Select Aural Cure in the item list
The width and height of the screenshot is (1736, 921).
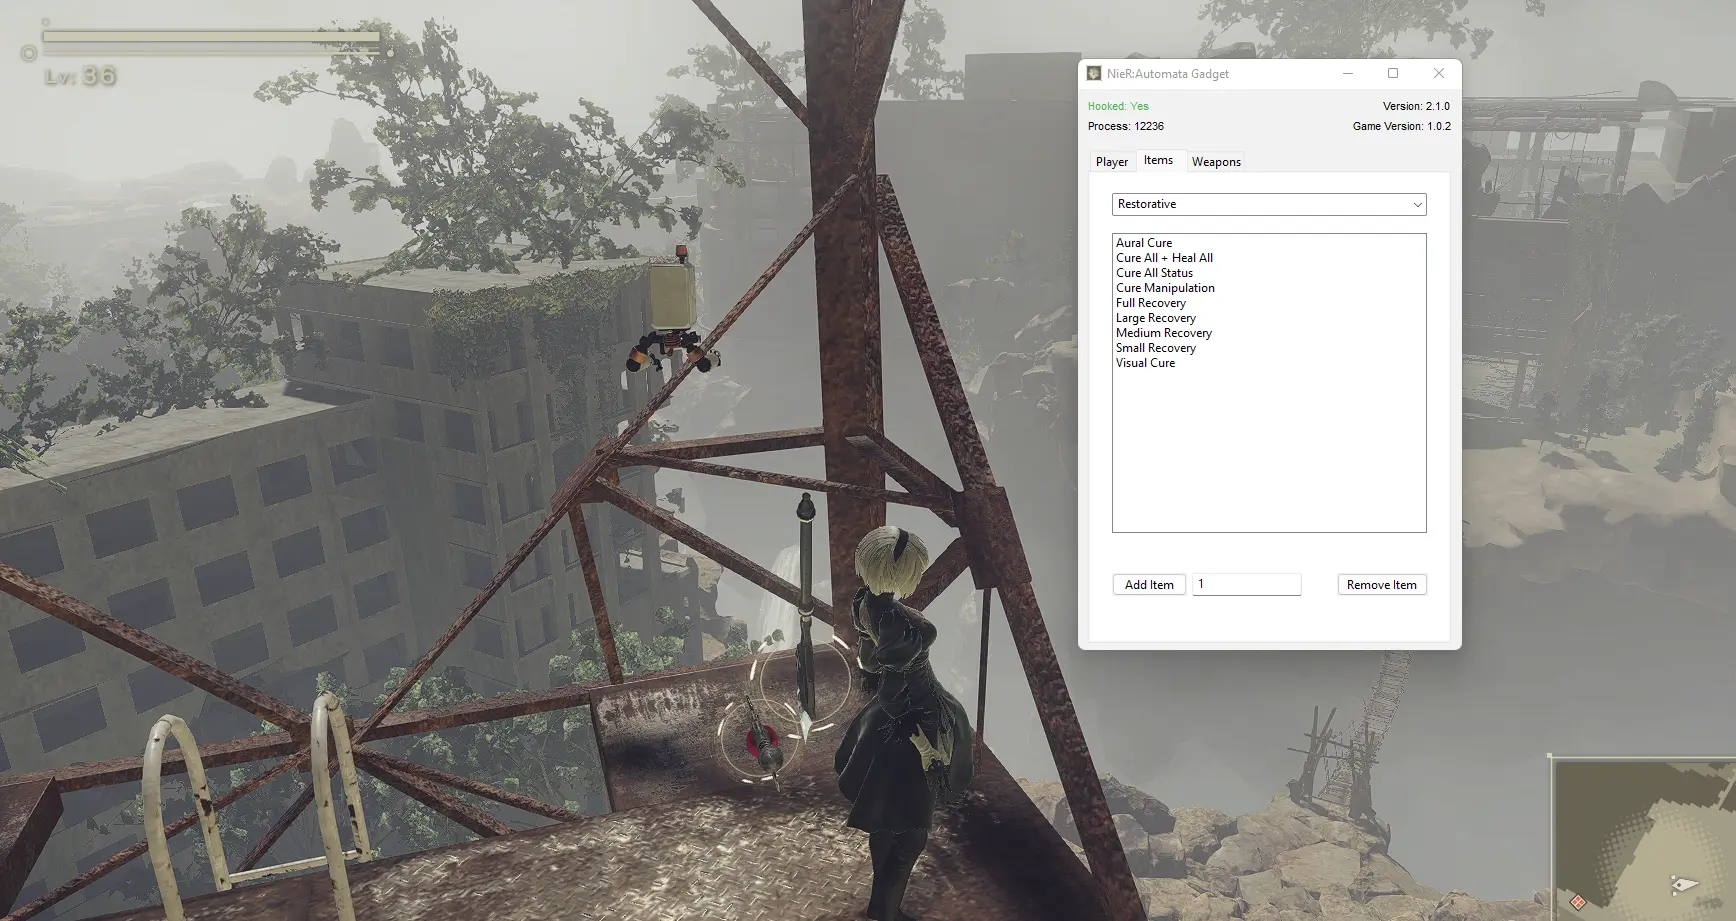click(1144, 243)
